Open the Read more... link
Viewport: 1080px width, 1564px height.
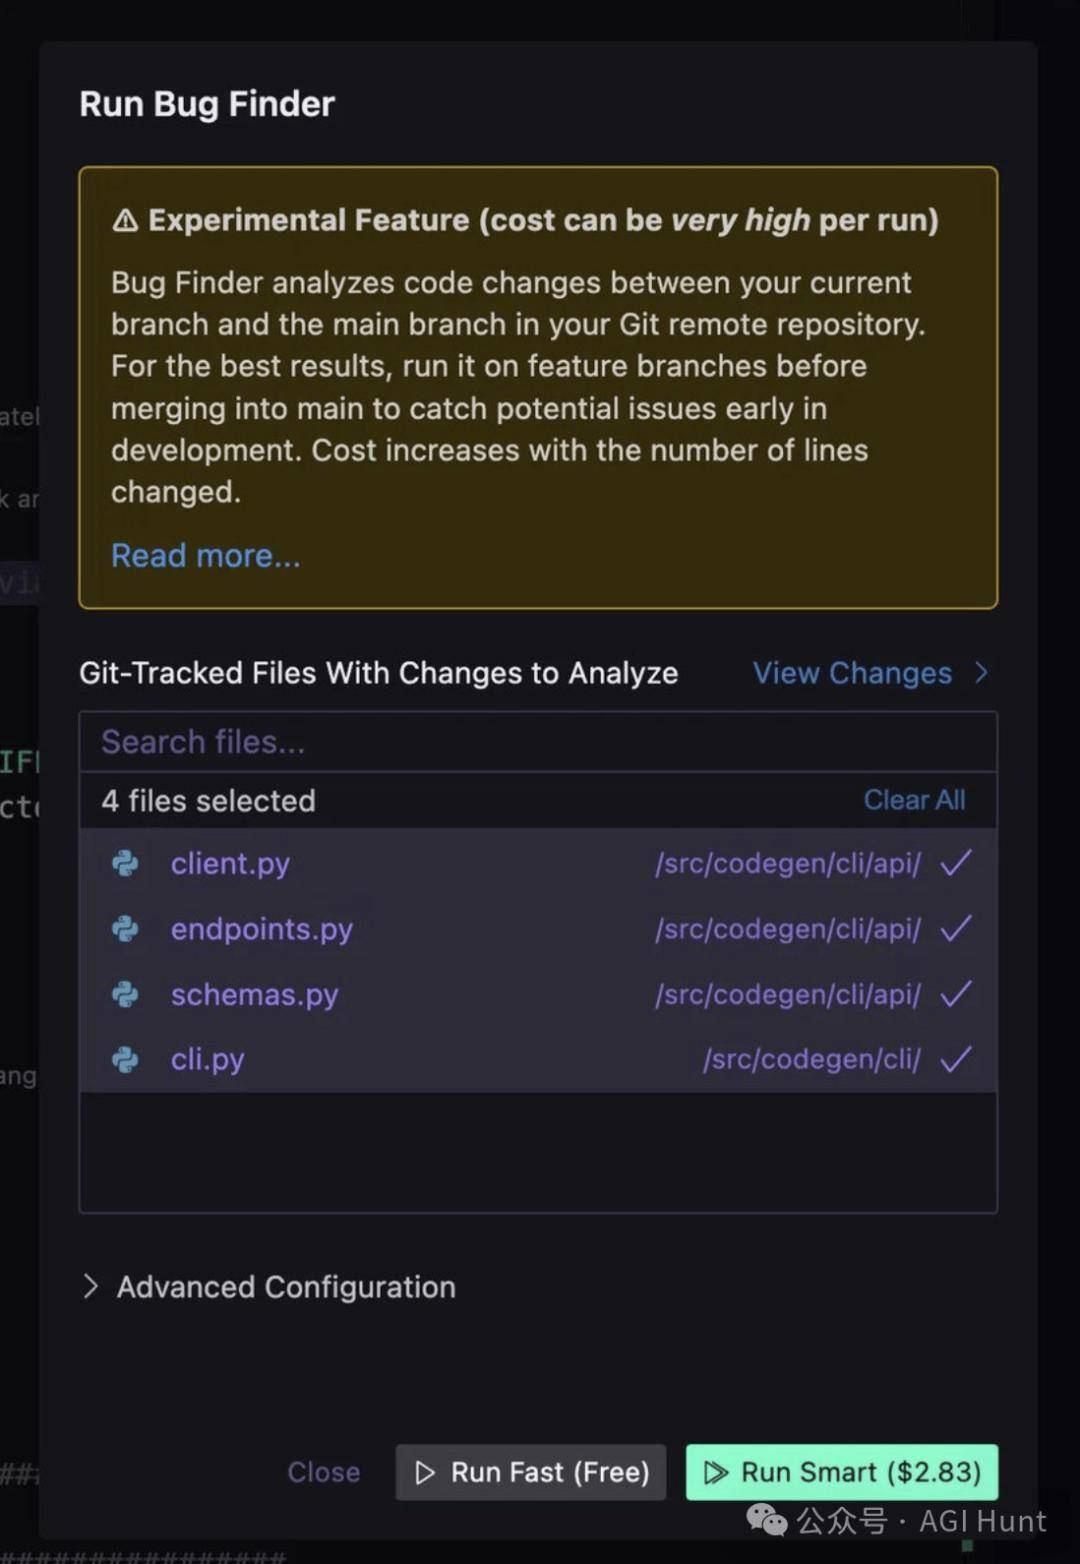[205, 556]
